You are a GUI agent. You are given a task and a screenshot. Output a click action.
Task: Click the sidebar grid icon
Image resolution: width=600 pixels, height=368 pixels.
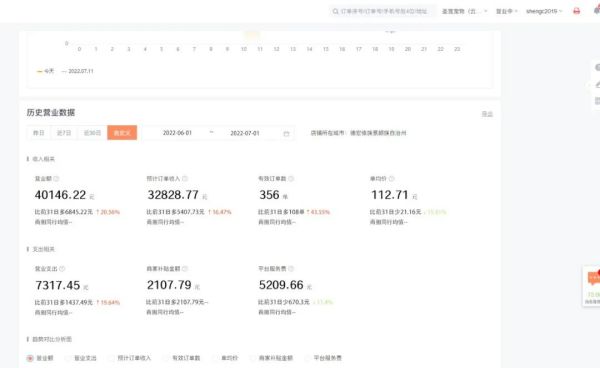597,101
